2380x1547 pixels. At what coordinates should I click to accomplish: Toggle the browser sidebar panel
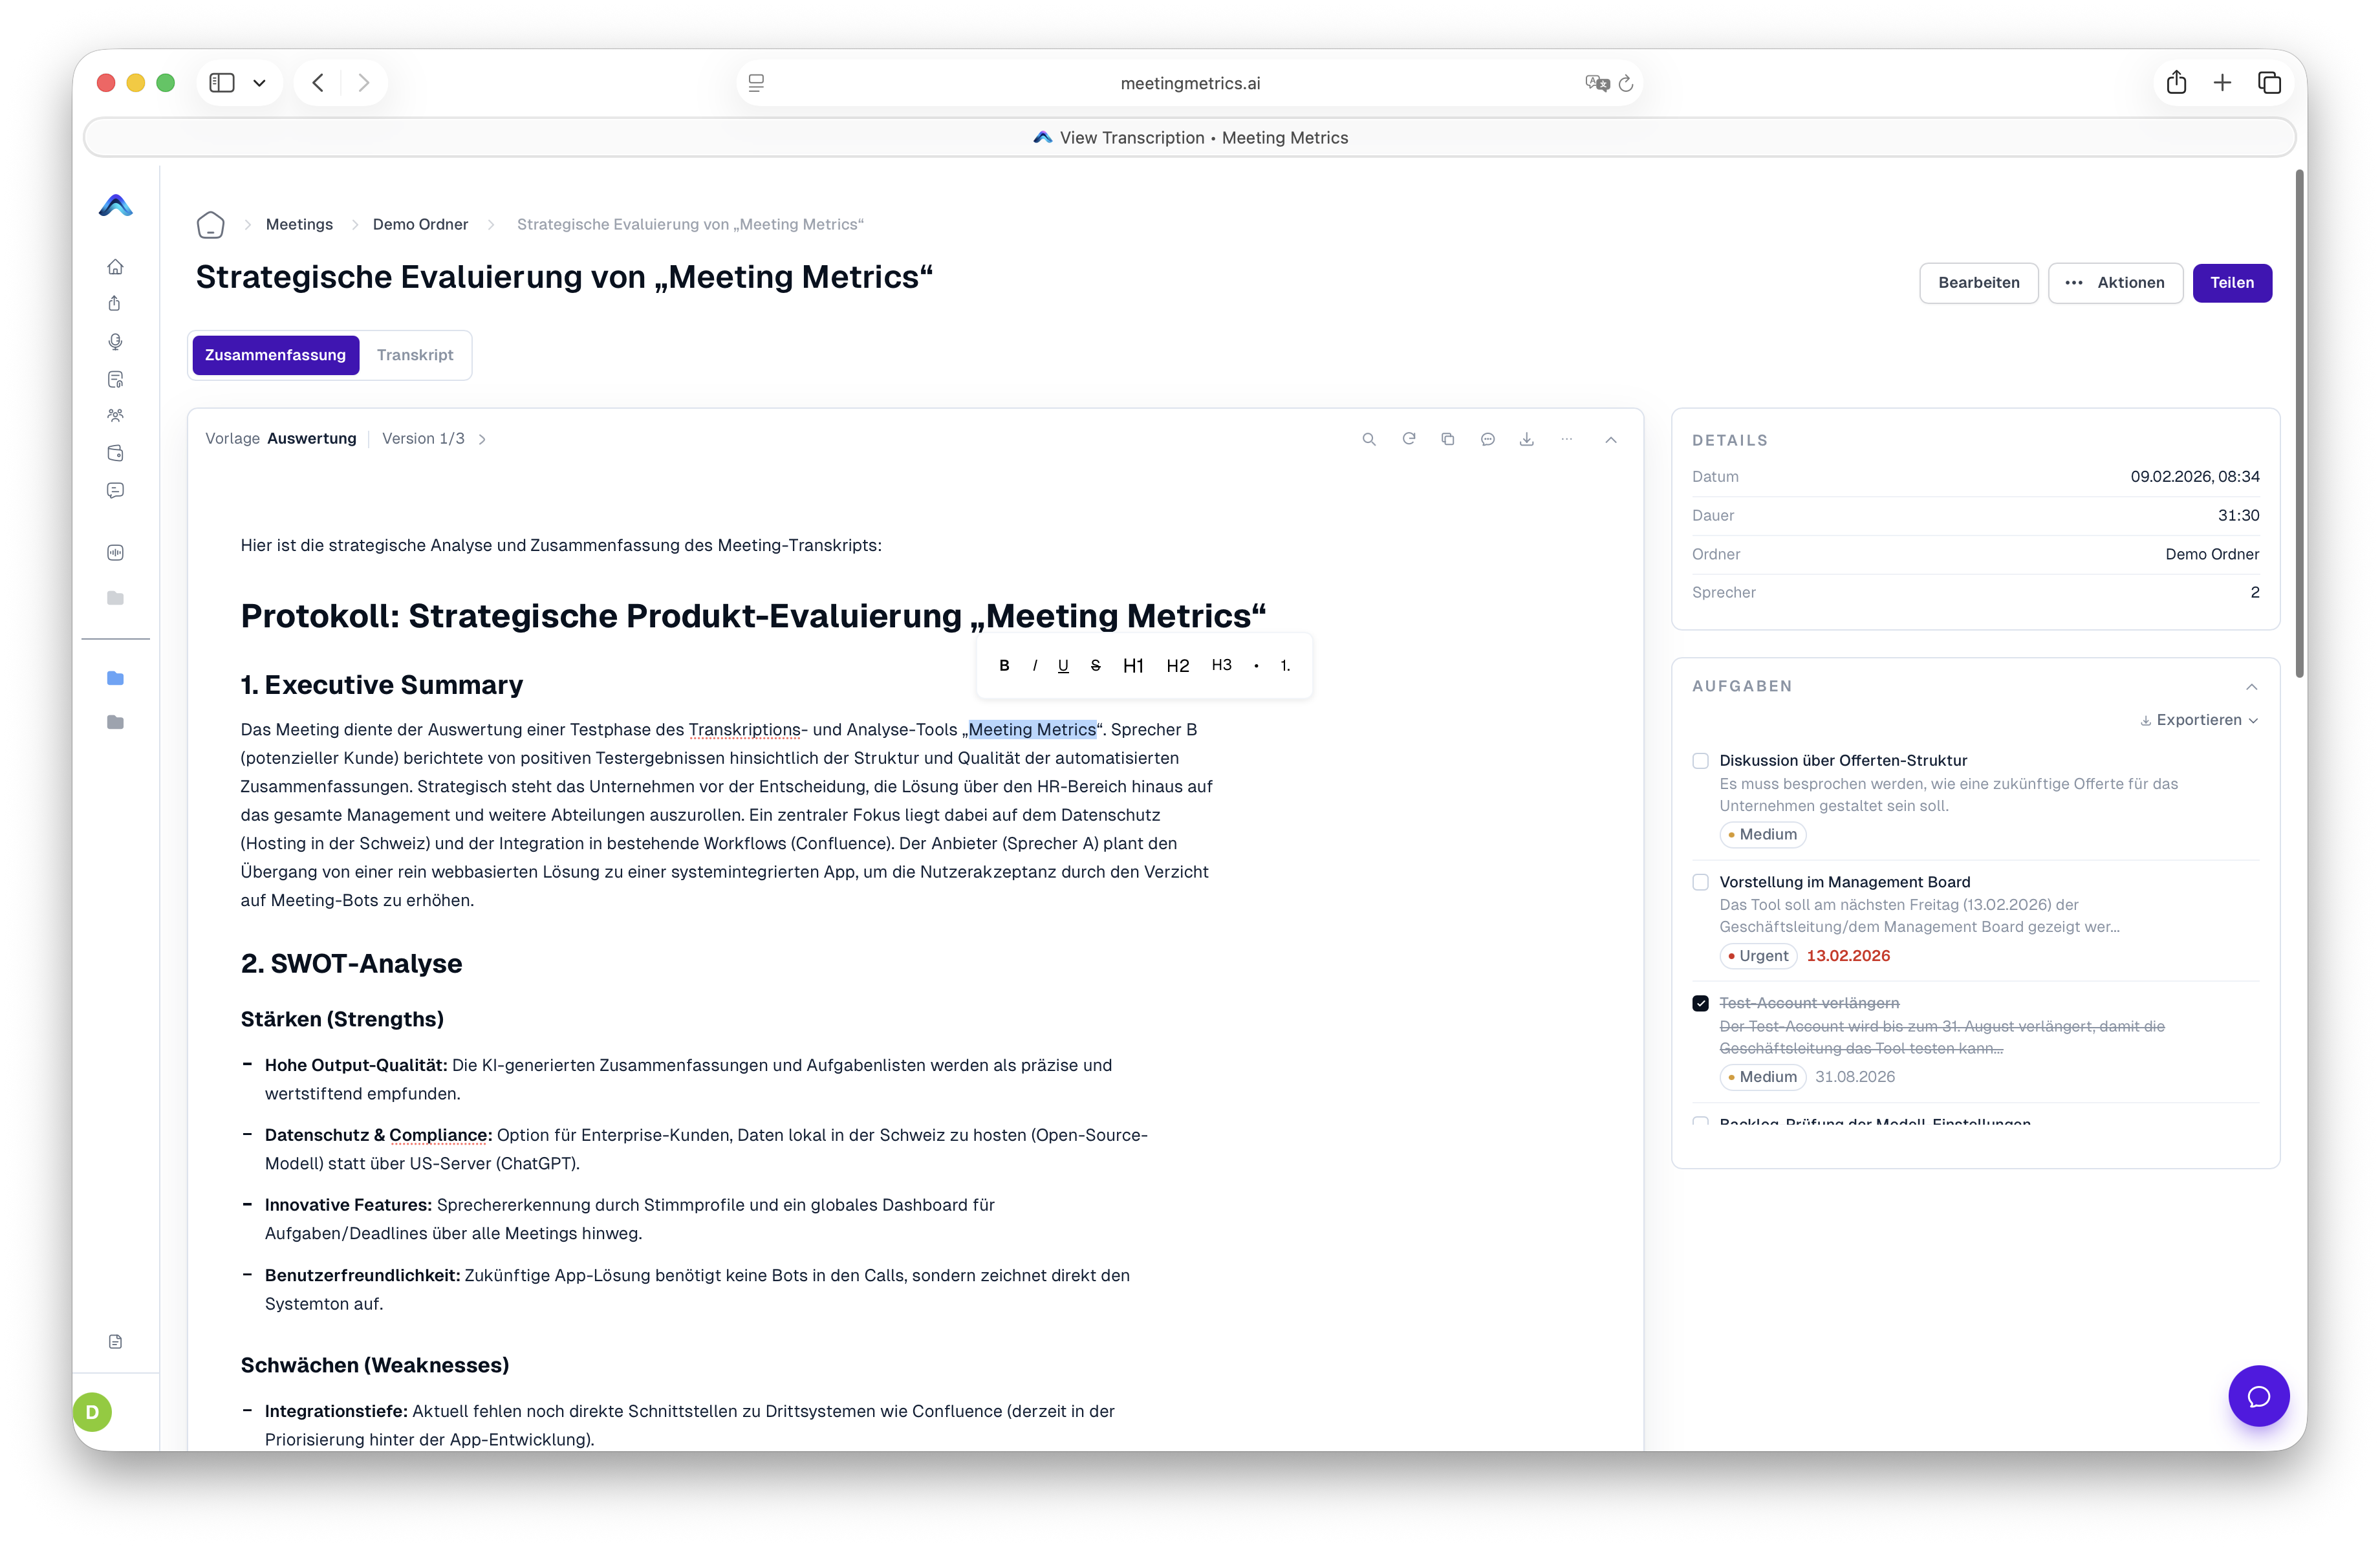tap(222, 83)
